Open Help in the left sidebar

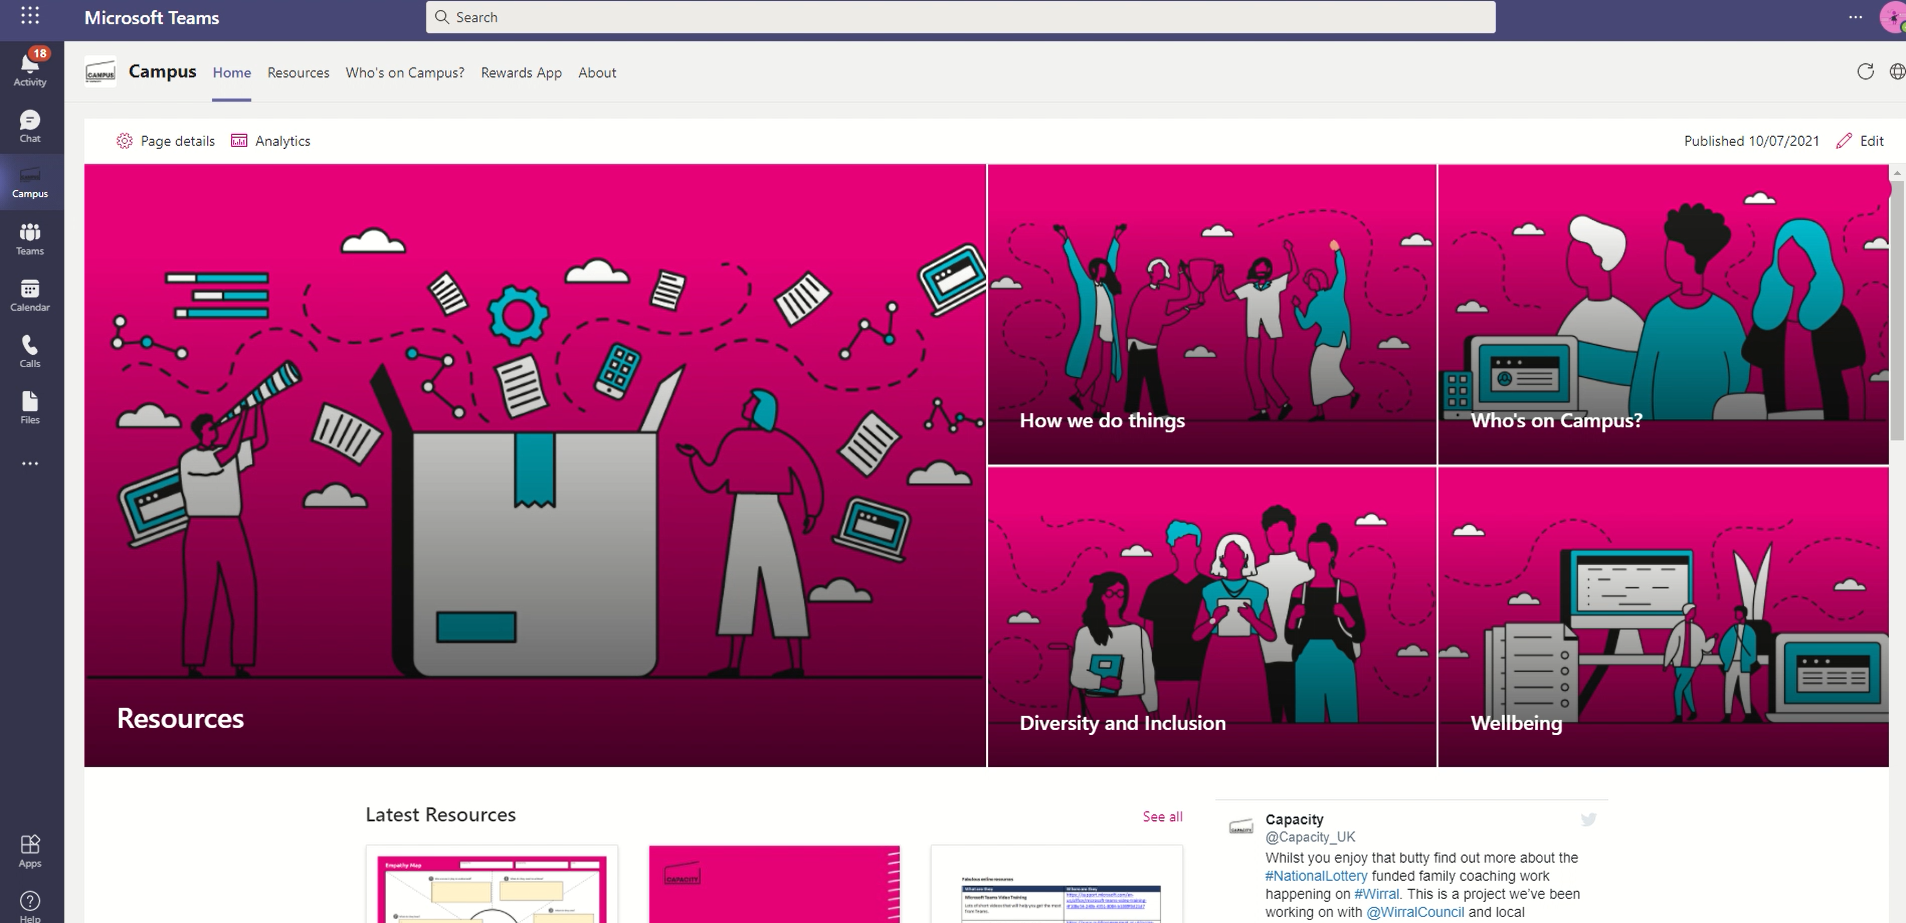click(x=30, y=906)
